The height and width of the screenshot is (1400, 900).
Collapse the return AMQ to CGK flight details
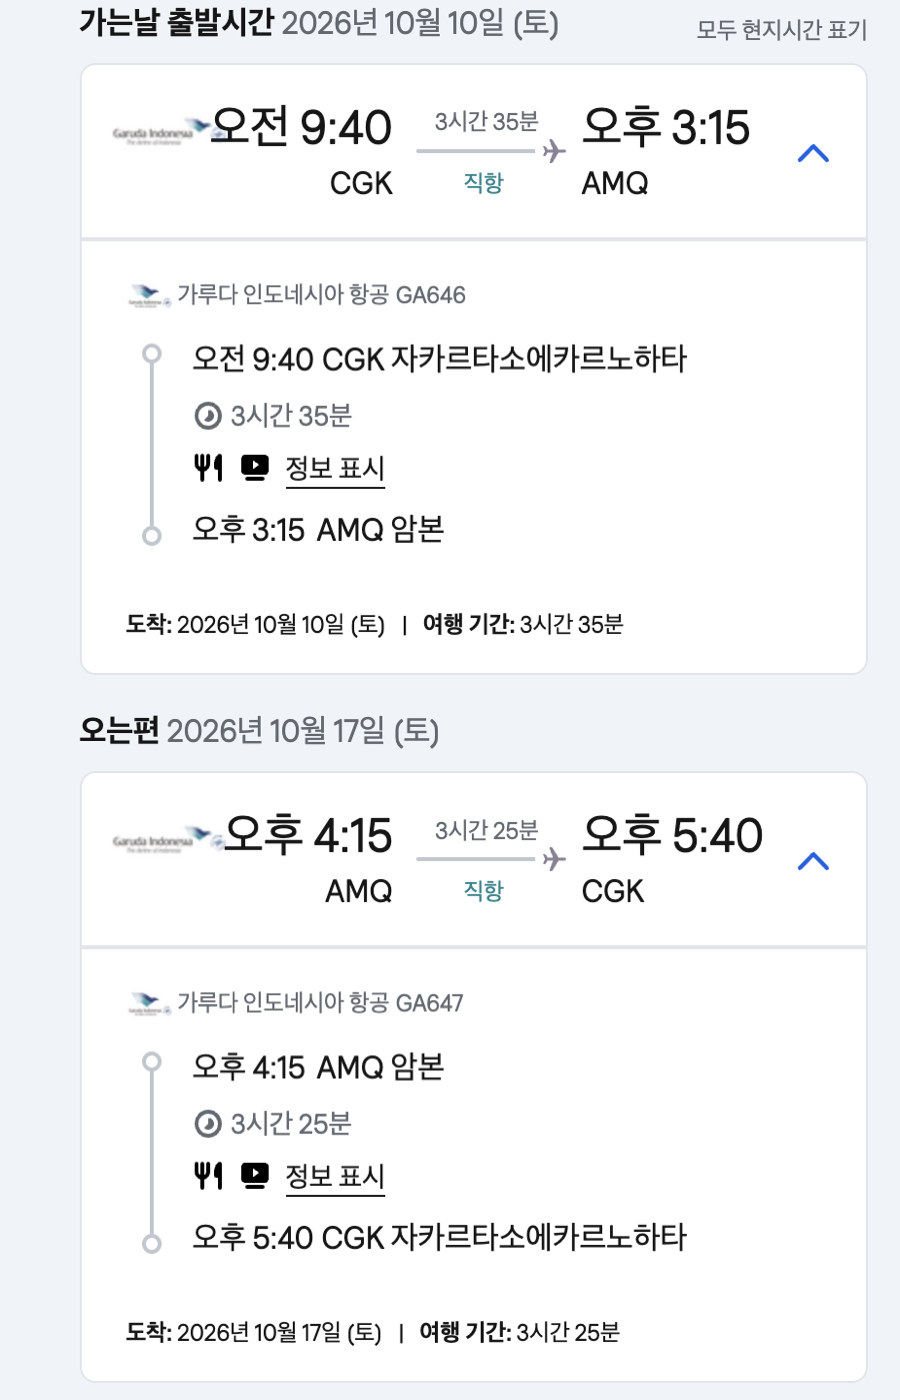(813, 861)
